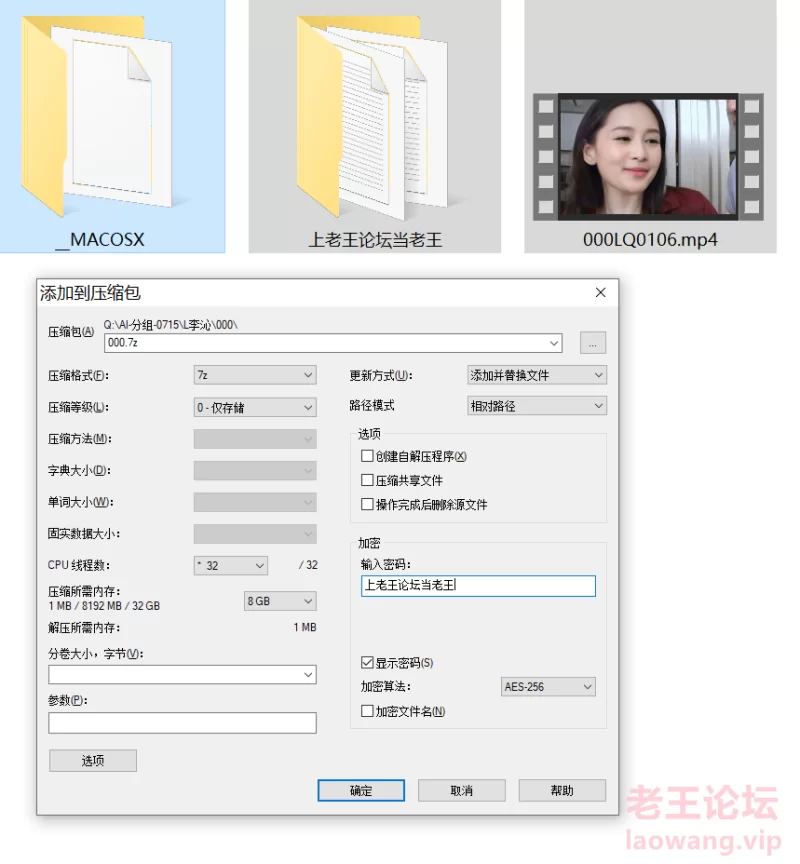Open the 加密算法 dropdown showing AES-256
This screenshot has height=864, width=800.
click(x=548, y=687)
